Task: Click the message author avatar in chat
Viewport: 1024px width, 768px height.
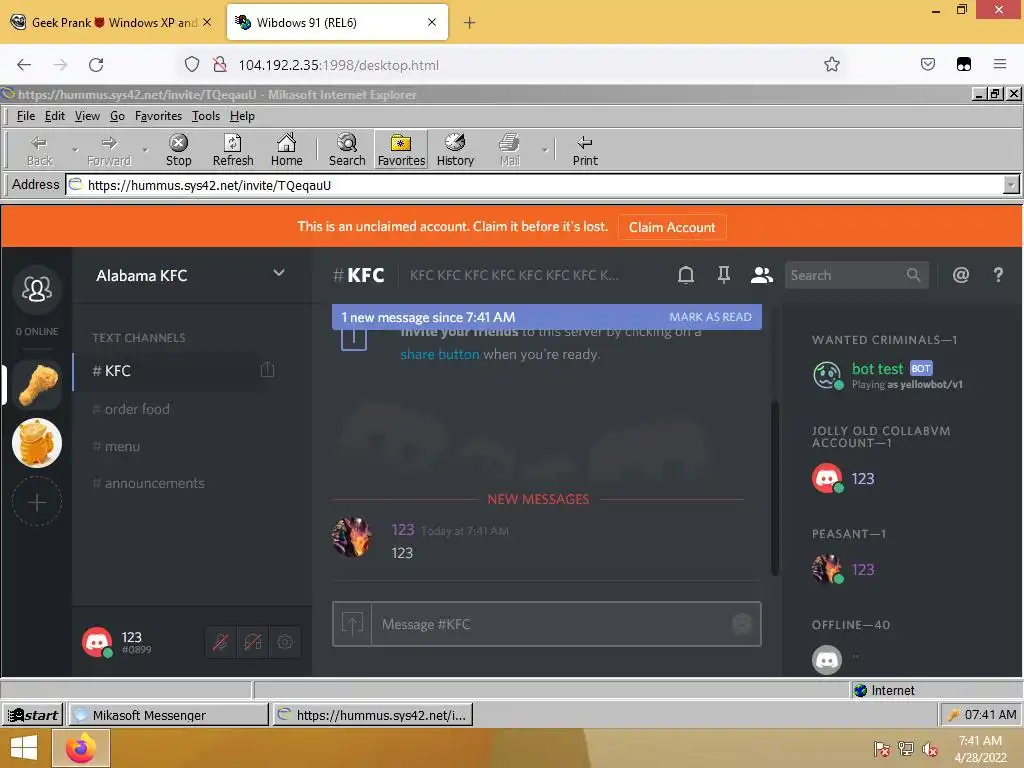Action: coord(352,537)
